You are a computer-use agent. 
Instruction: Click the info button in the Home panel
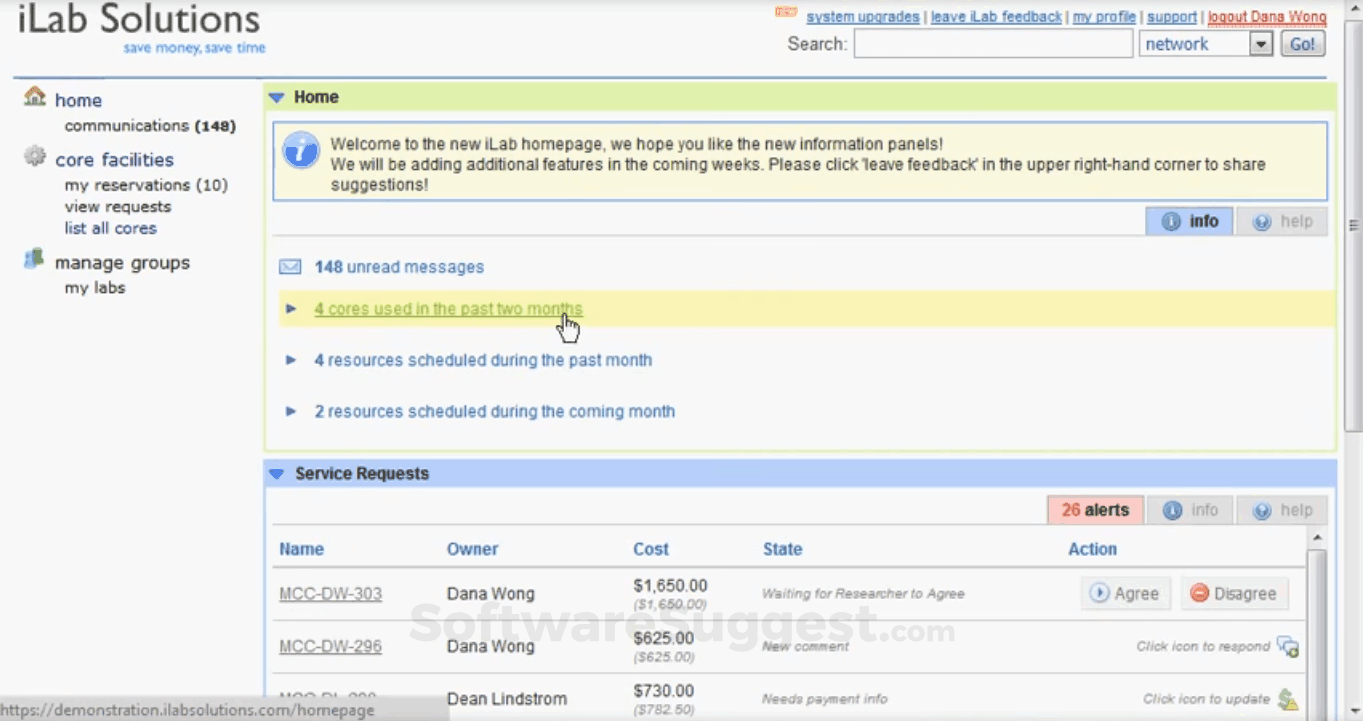tap(1189, 221)
